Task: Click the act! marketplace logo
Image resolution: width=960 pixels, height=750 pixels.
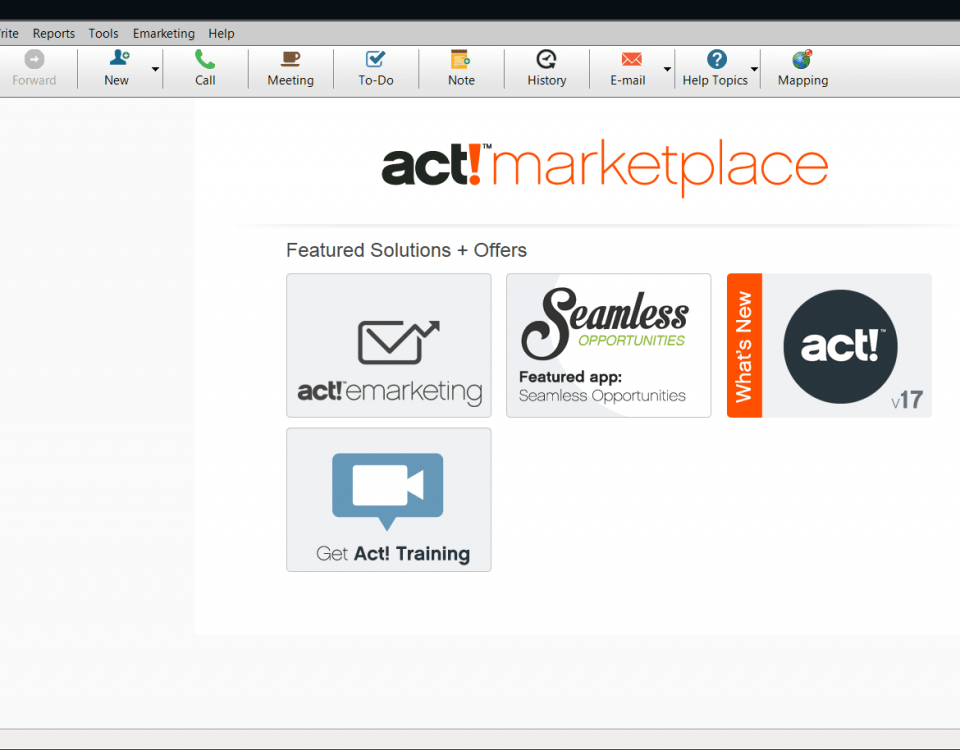Action: pos(605,167)
